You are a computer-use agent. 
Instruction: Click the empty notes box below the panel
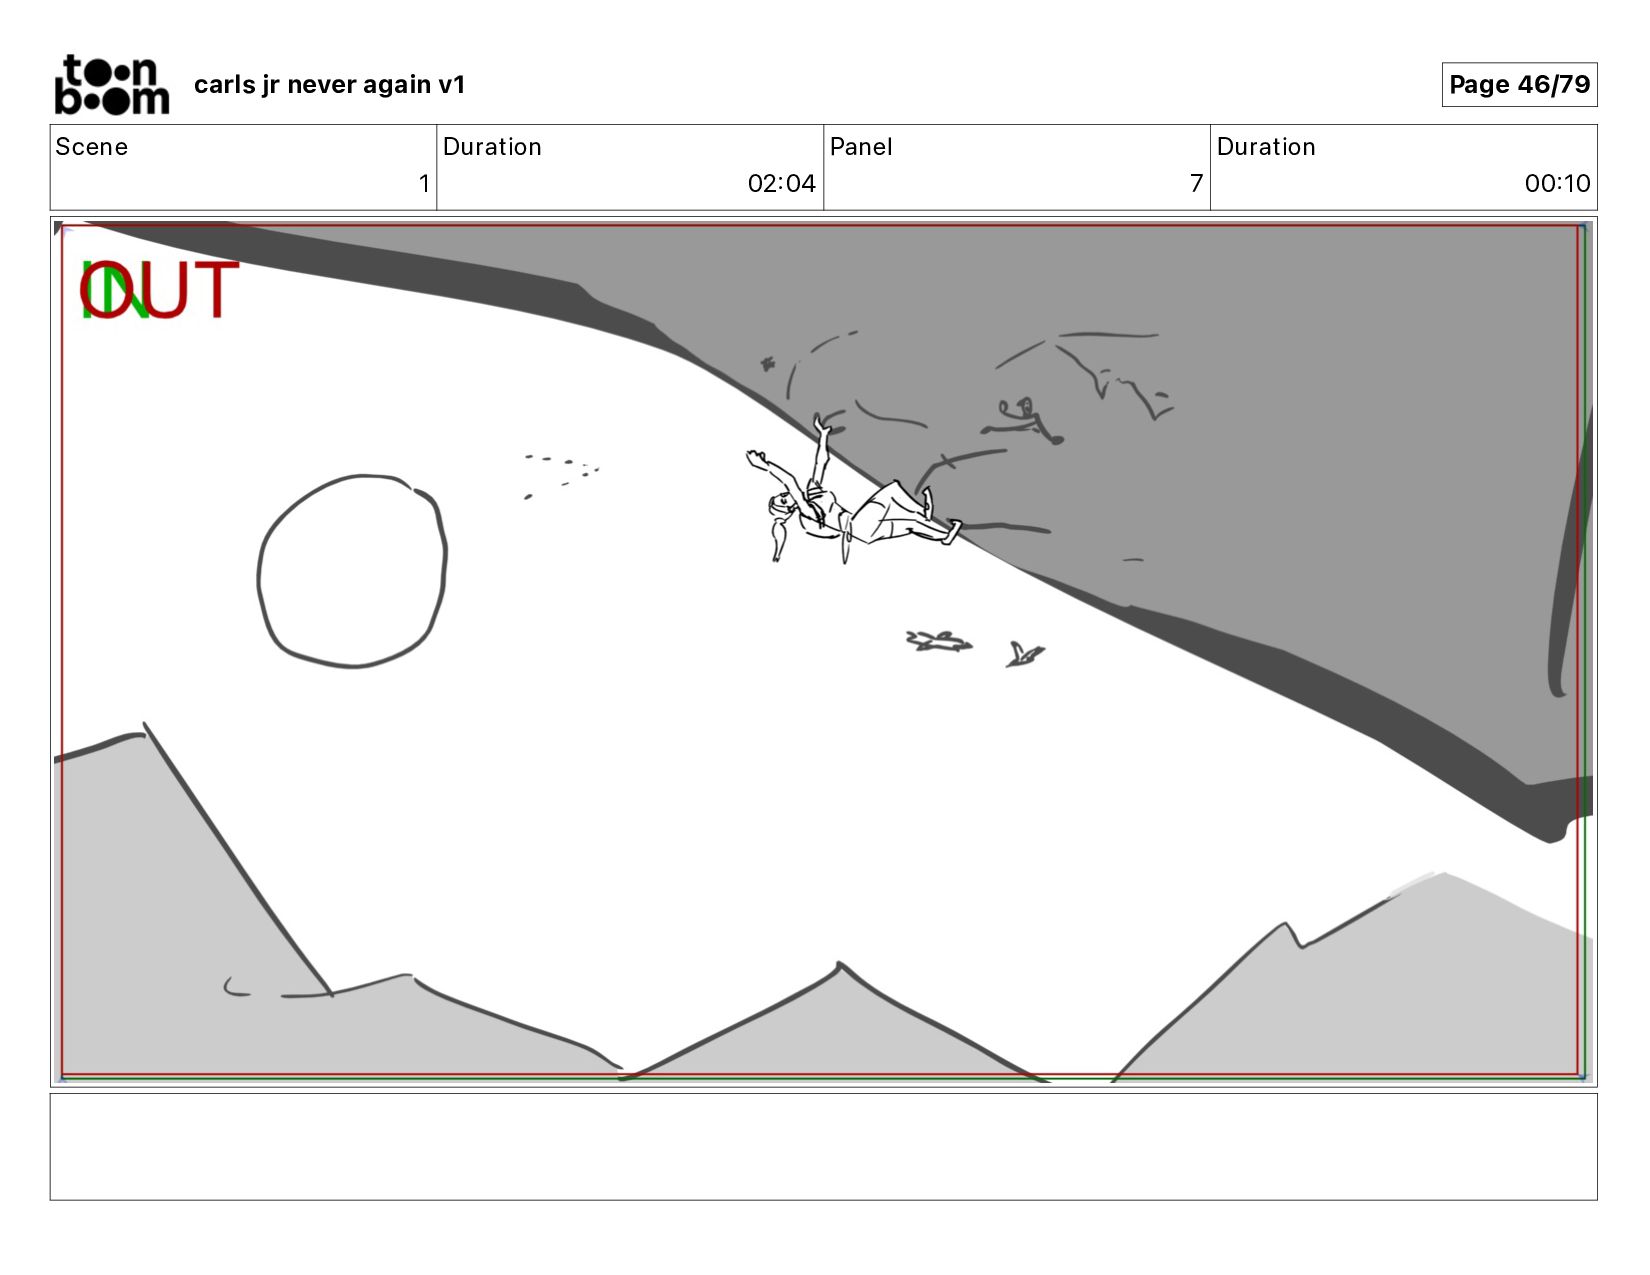click(823, 1147)
